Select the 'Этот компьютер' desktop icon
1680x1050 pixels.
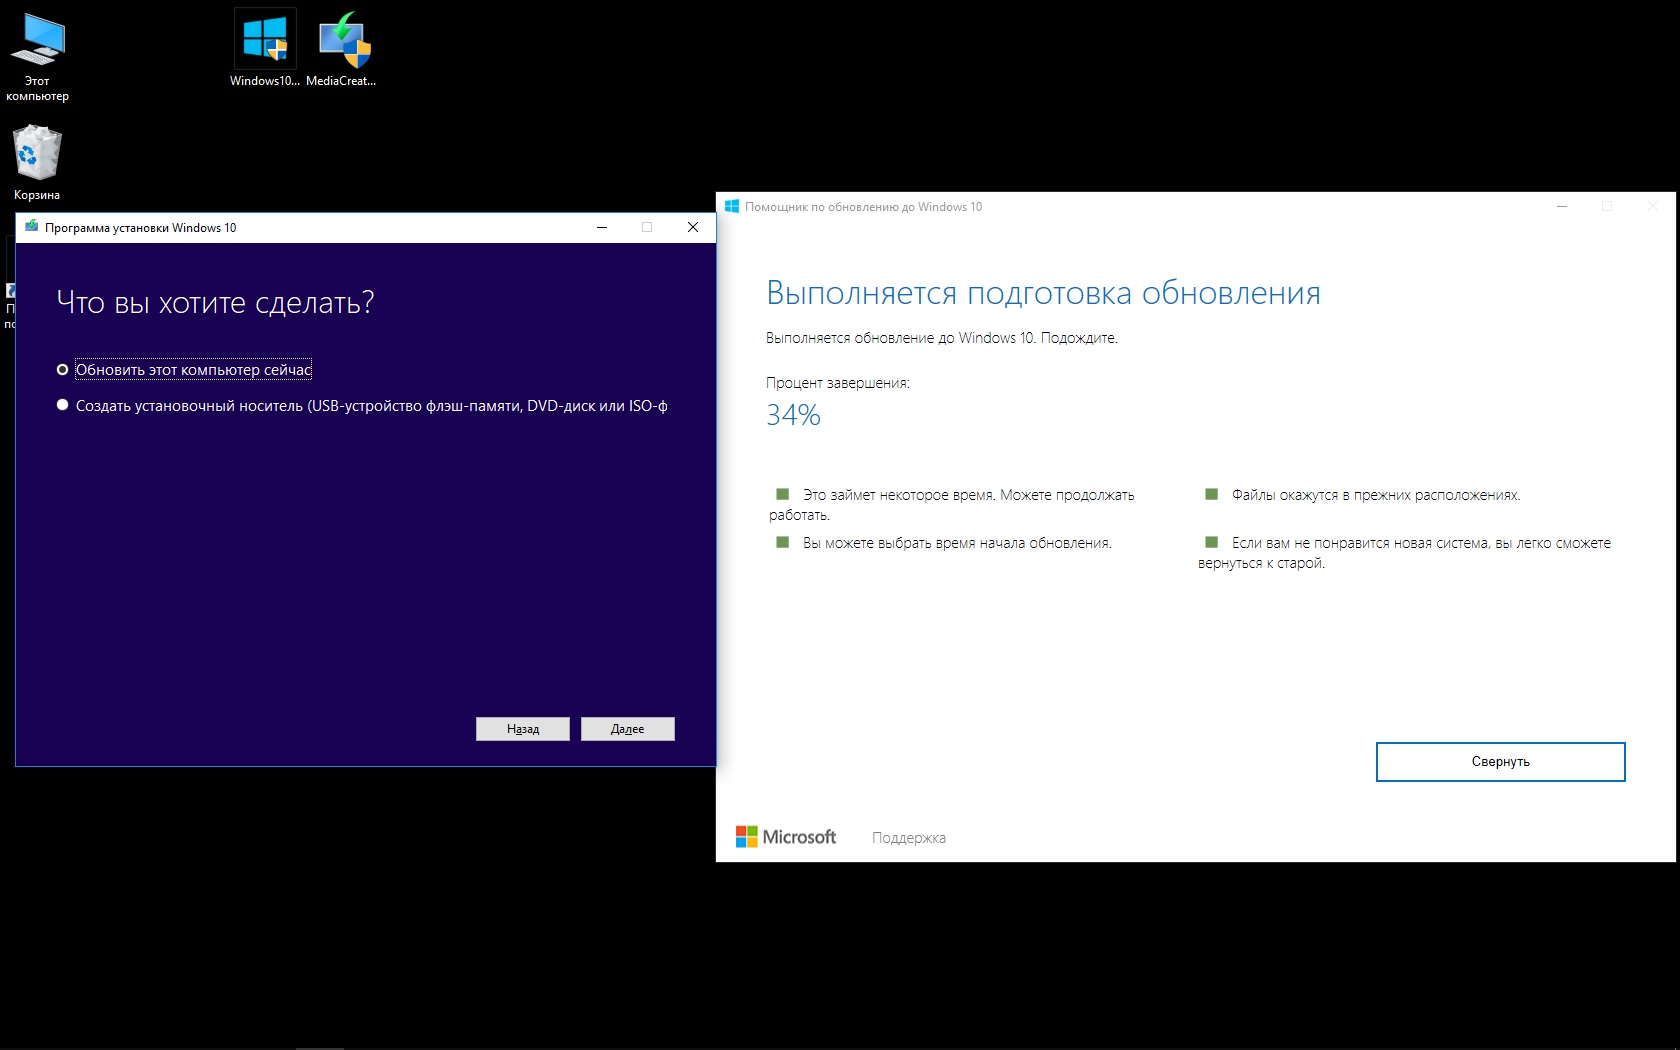[38, 56]
